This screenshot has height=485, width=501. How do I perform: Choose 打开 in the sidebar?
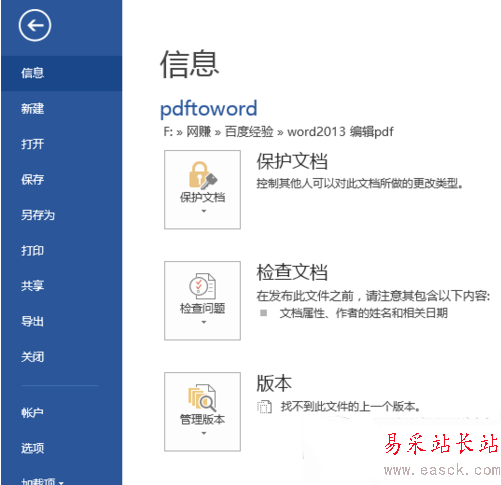click(62, 144)
